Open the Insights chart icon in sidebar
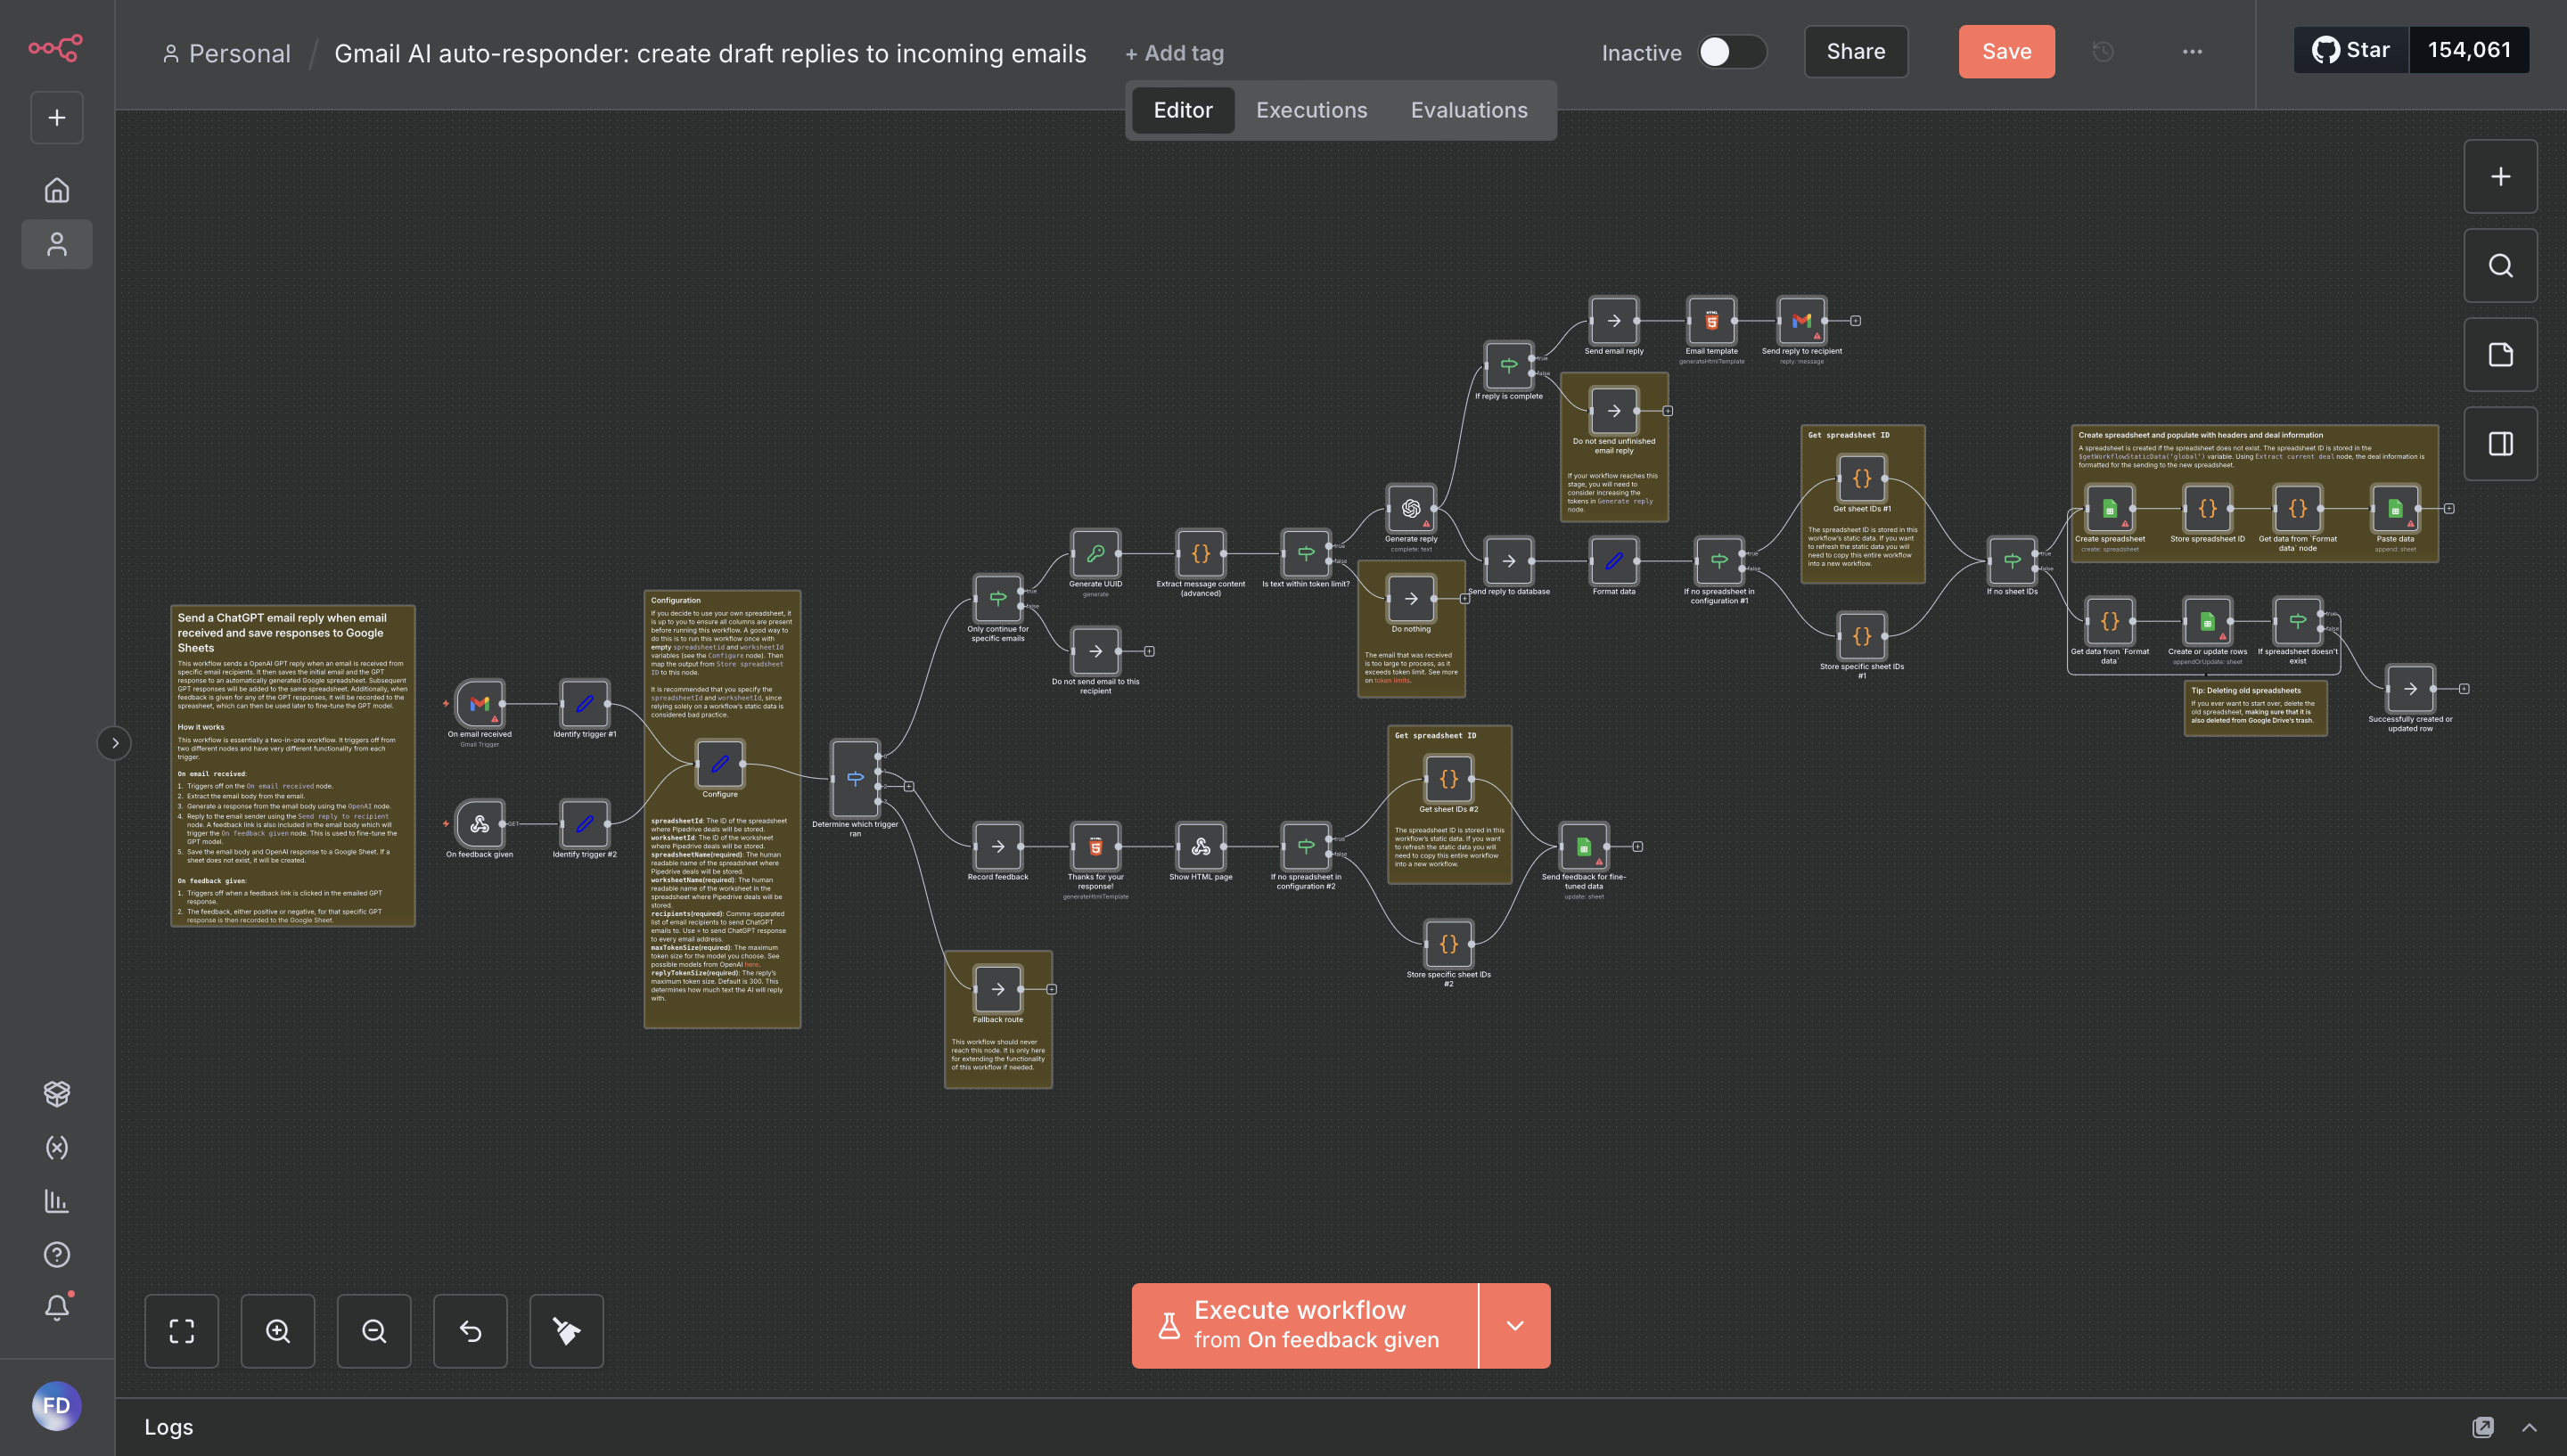Viewport: 2567px width, 1456px height. [57, 1201]
